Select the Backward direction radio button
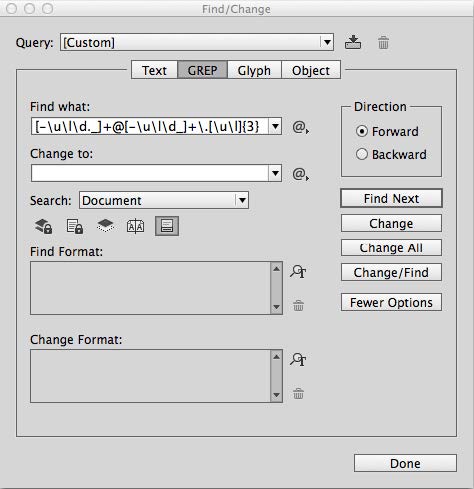 click(362, 154)
